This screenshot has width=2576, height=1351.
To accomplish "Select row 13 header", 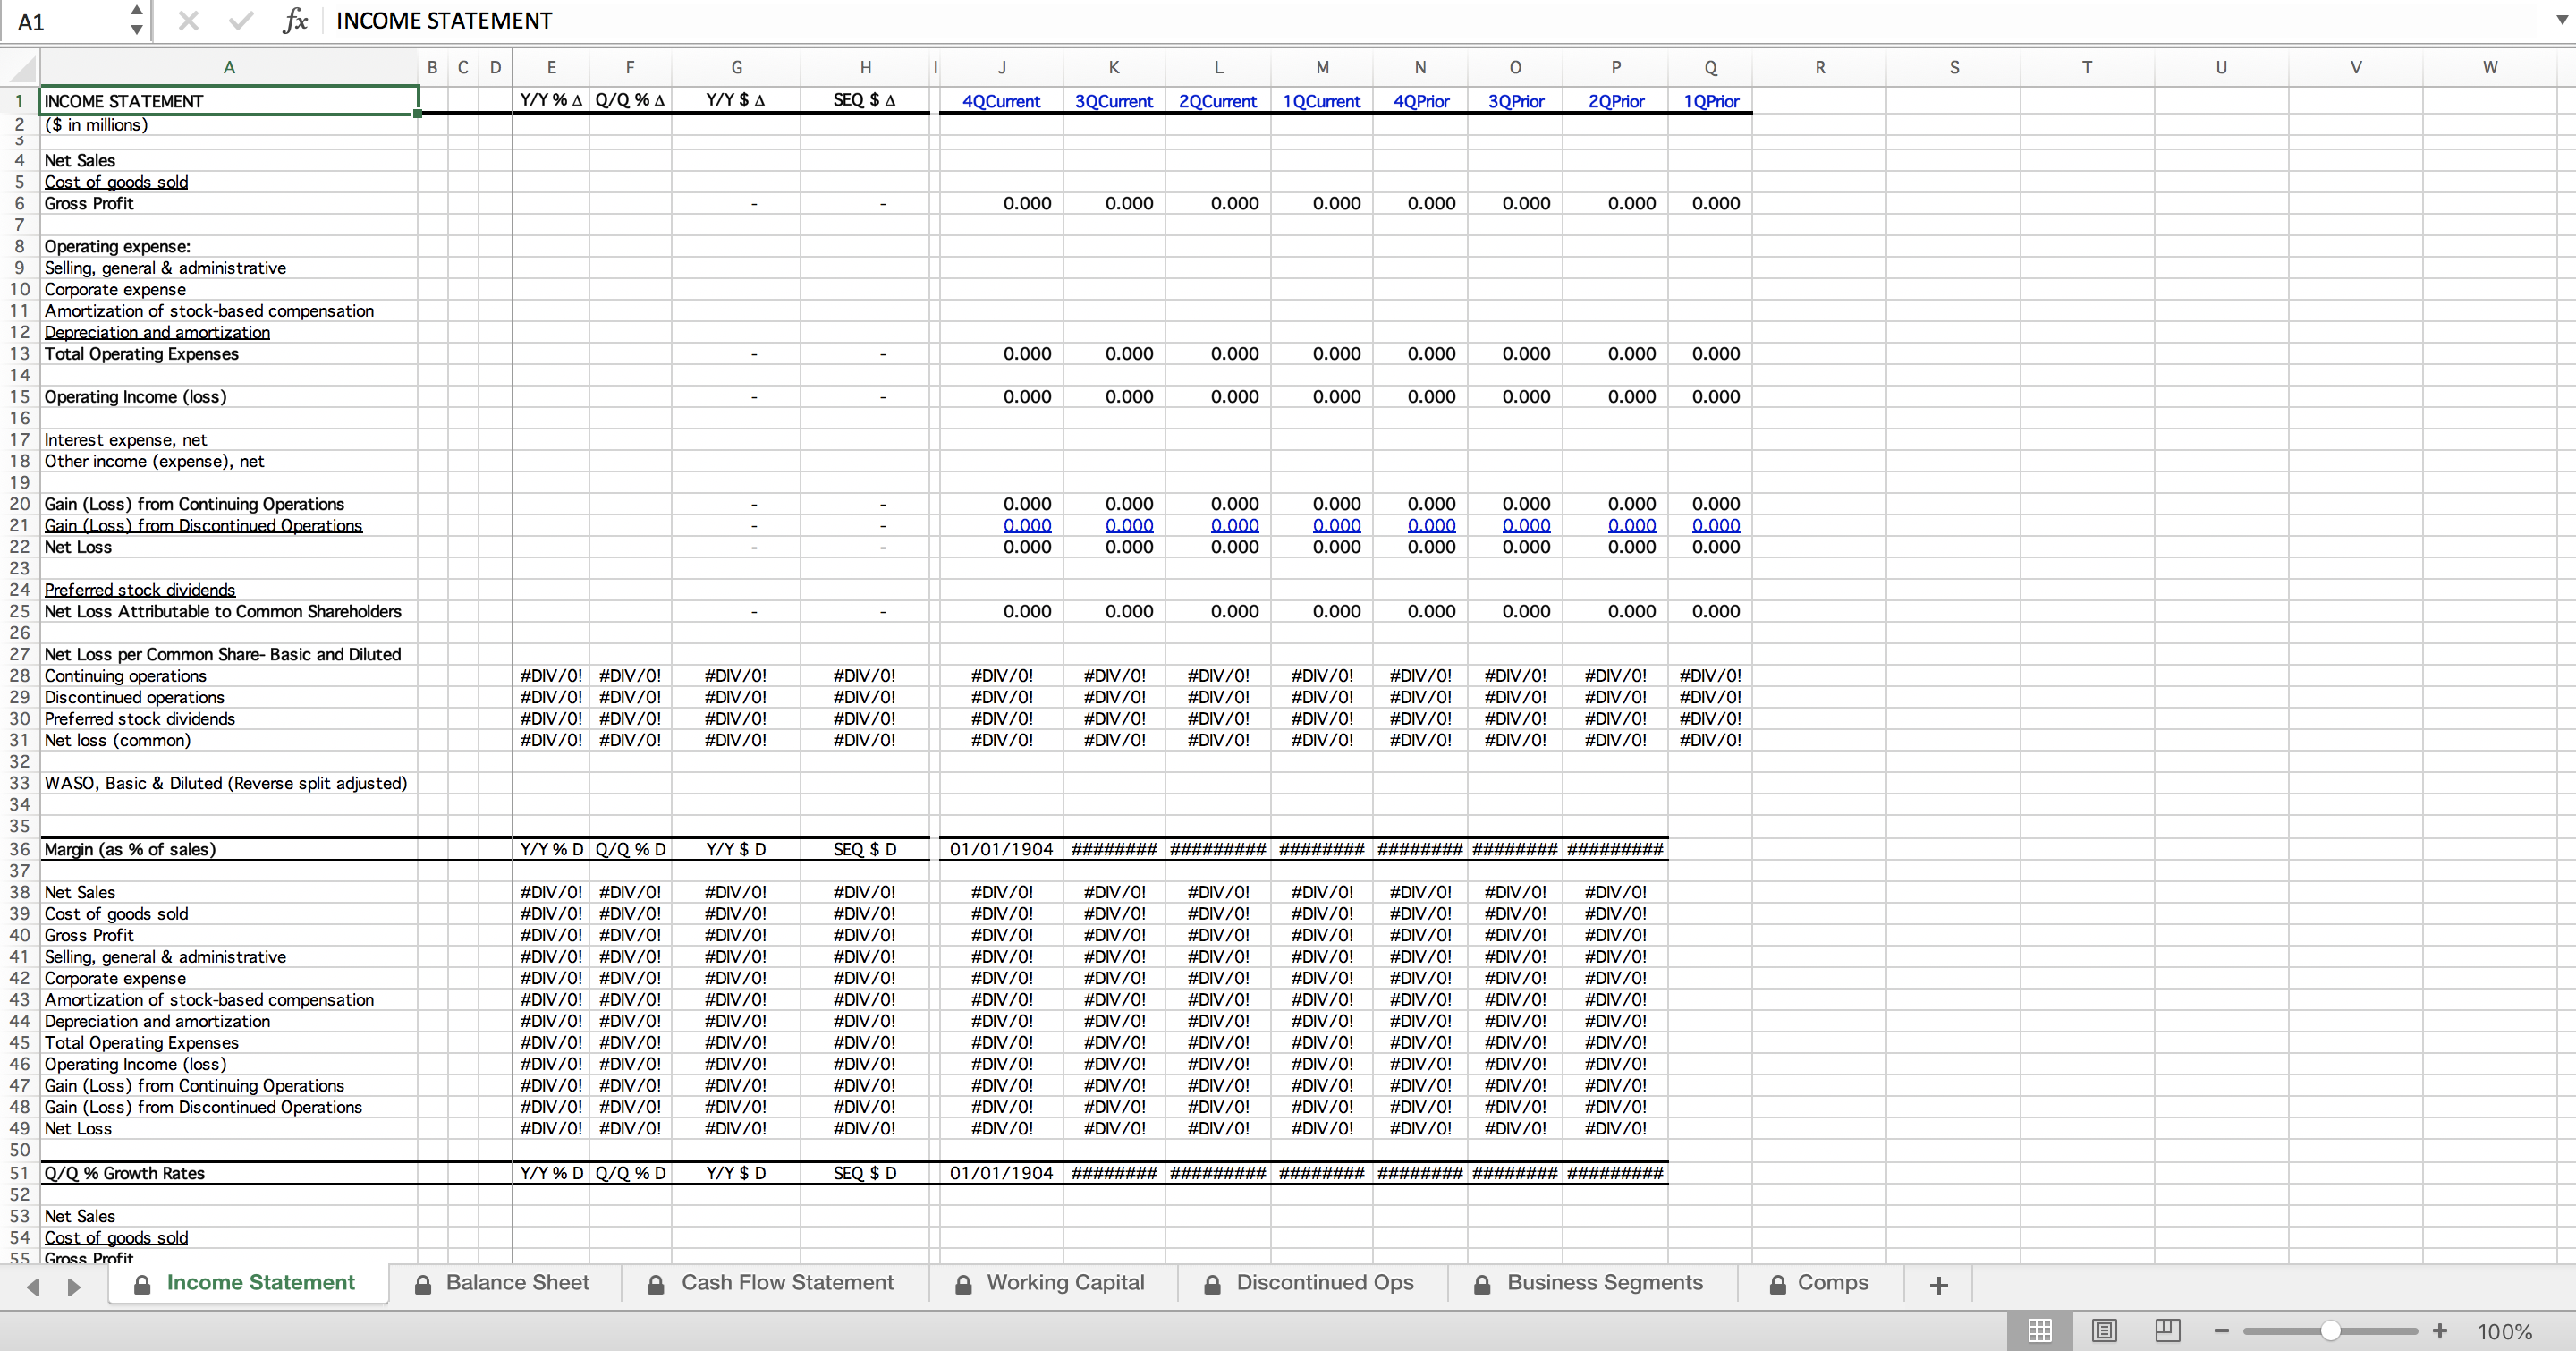I will (20, 354).
